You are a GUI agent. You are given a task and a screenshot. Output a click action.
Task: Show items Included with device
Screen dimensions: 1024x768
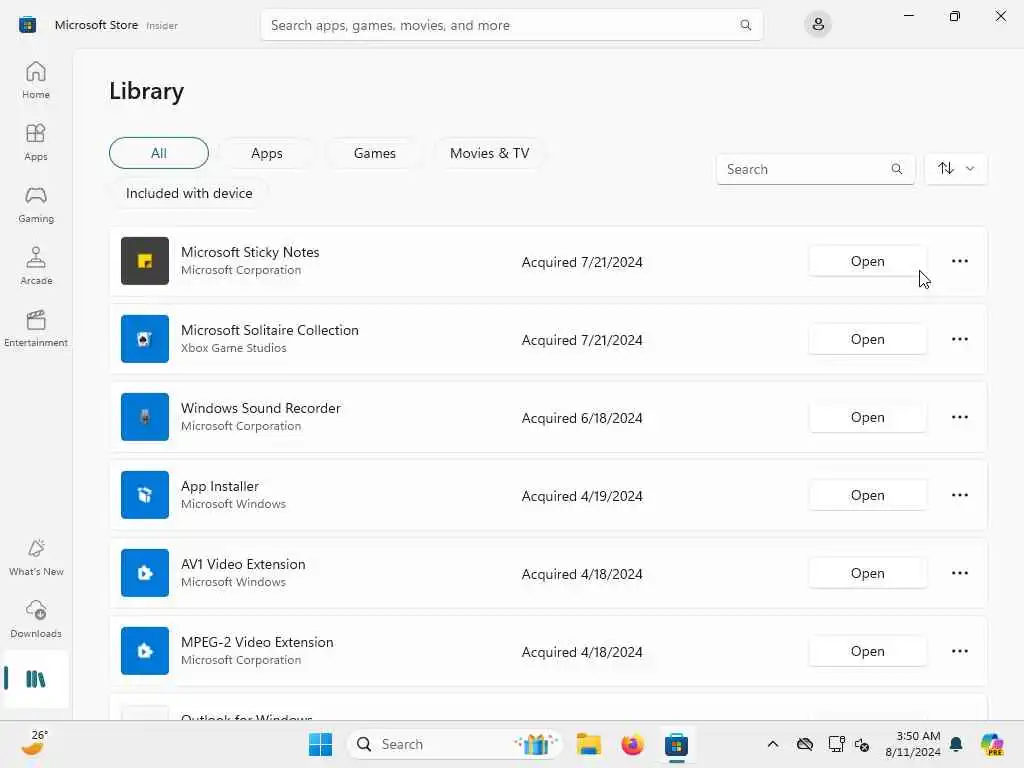pos(189,193)
